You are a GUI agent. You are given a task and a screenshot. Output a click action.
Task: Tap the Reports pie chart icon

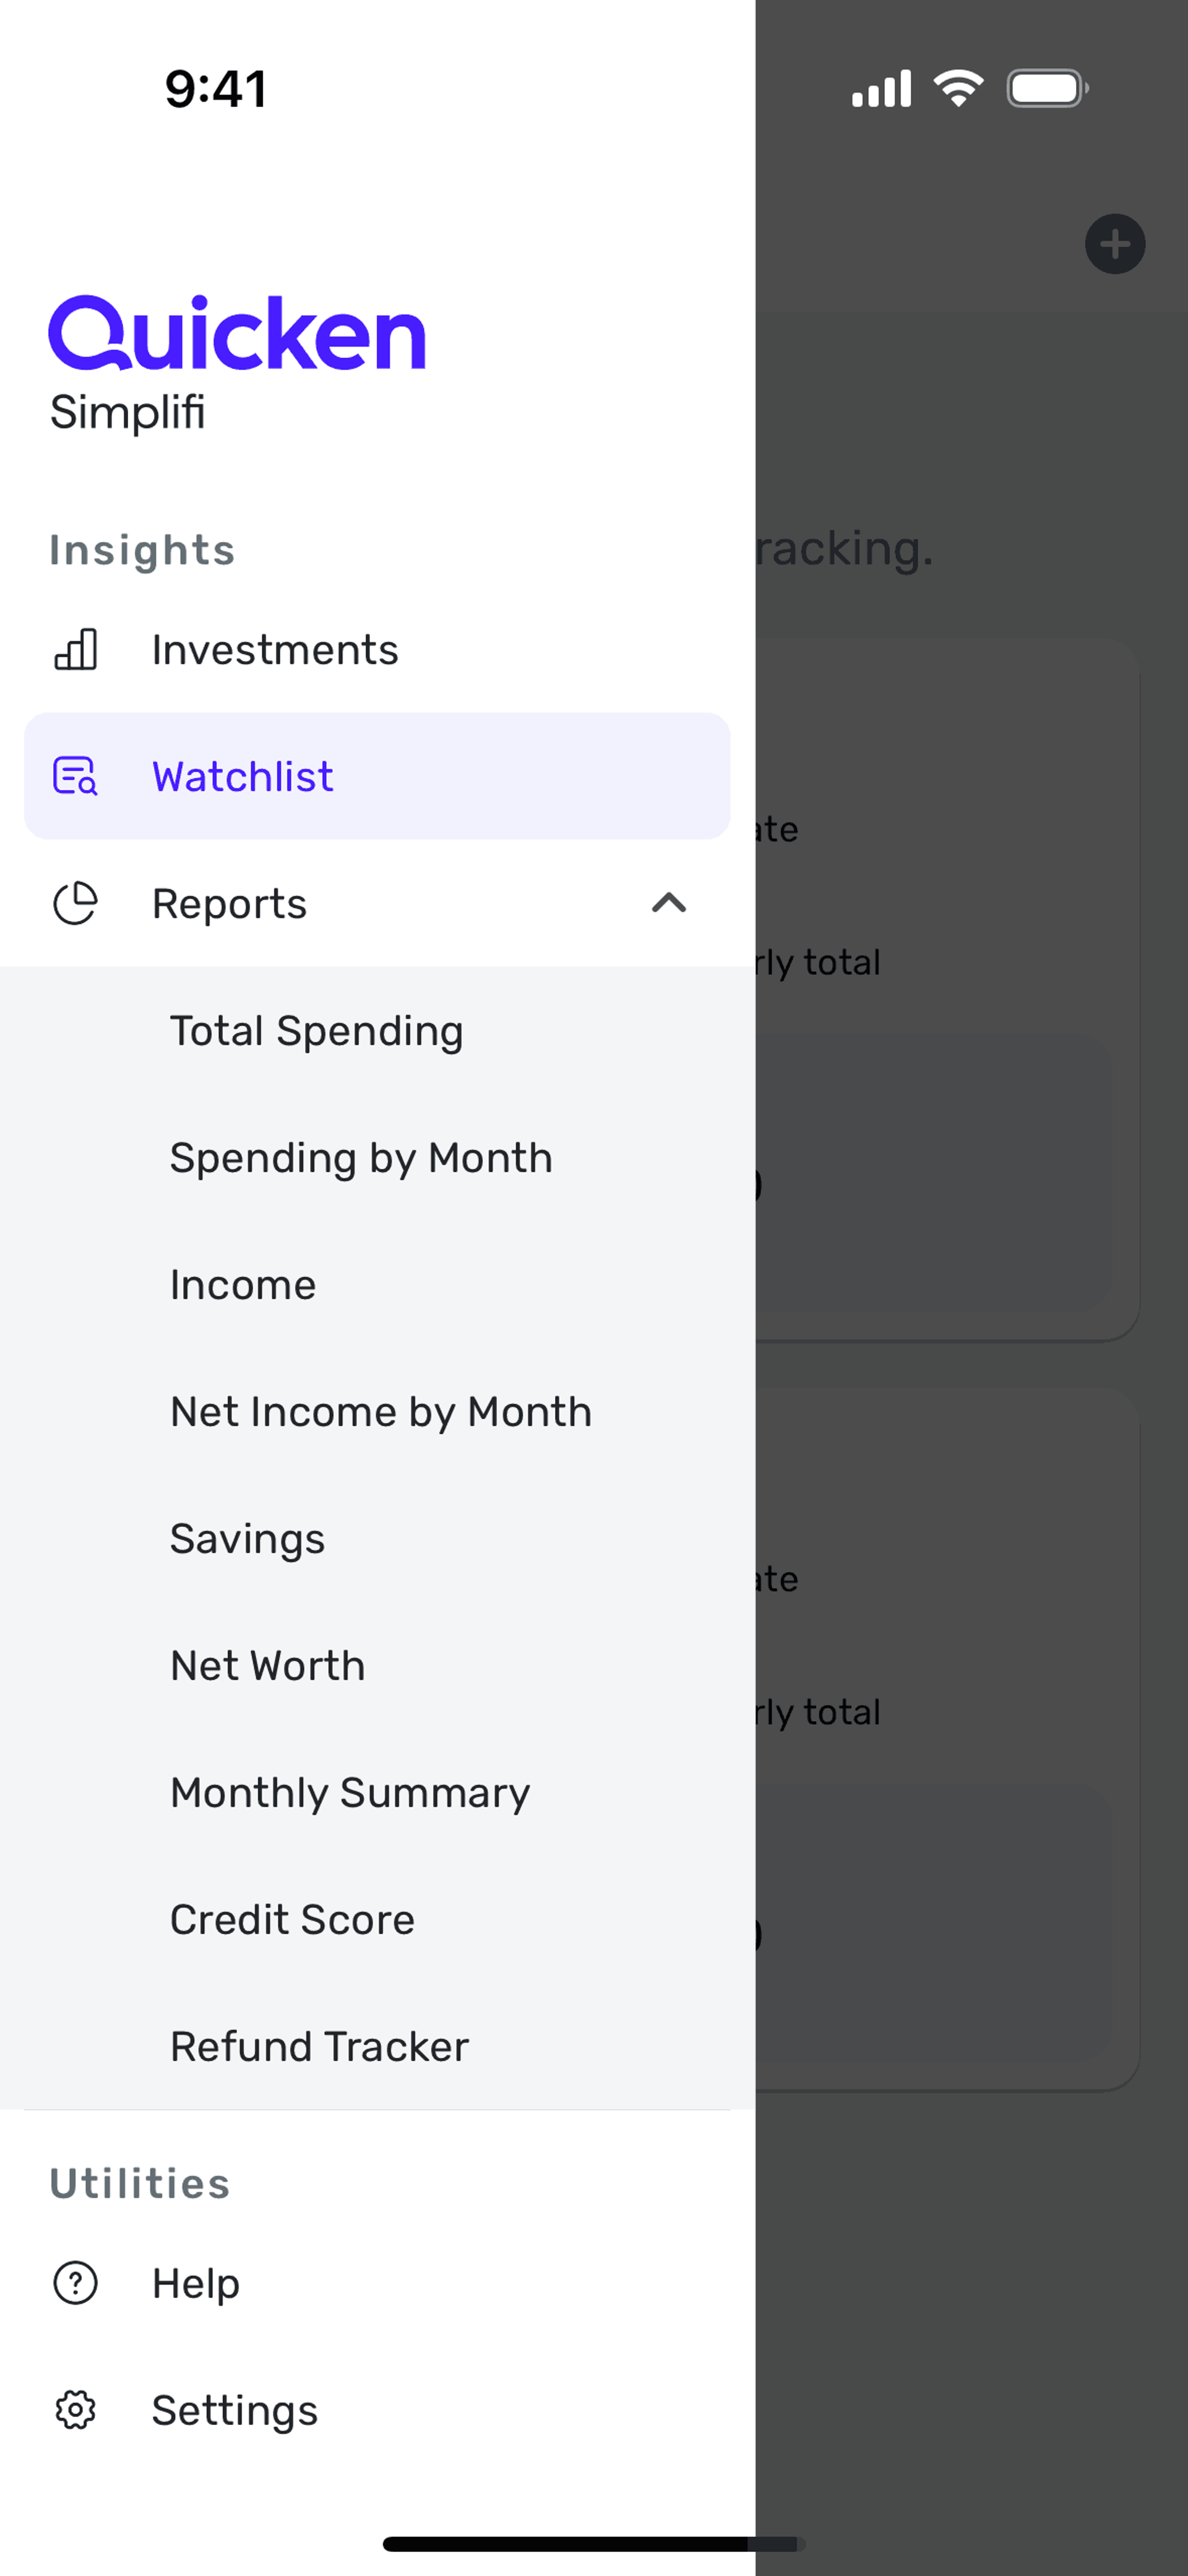point(75,903)
